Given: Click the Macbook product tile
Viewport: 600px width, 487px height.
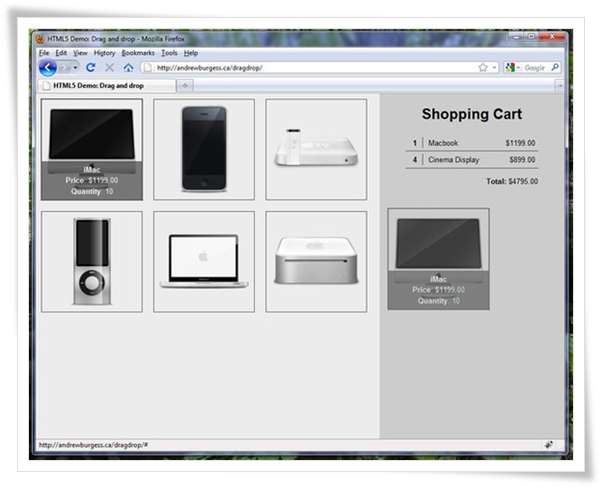Looking at the screenshot, I should pyautogui.click(x=204, y=262).
